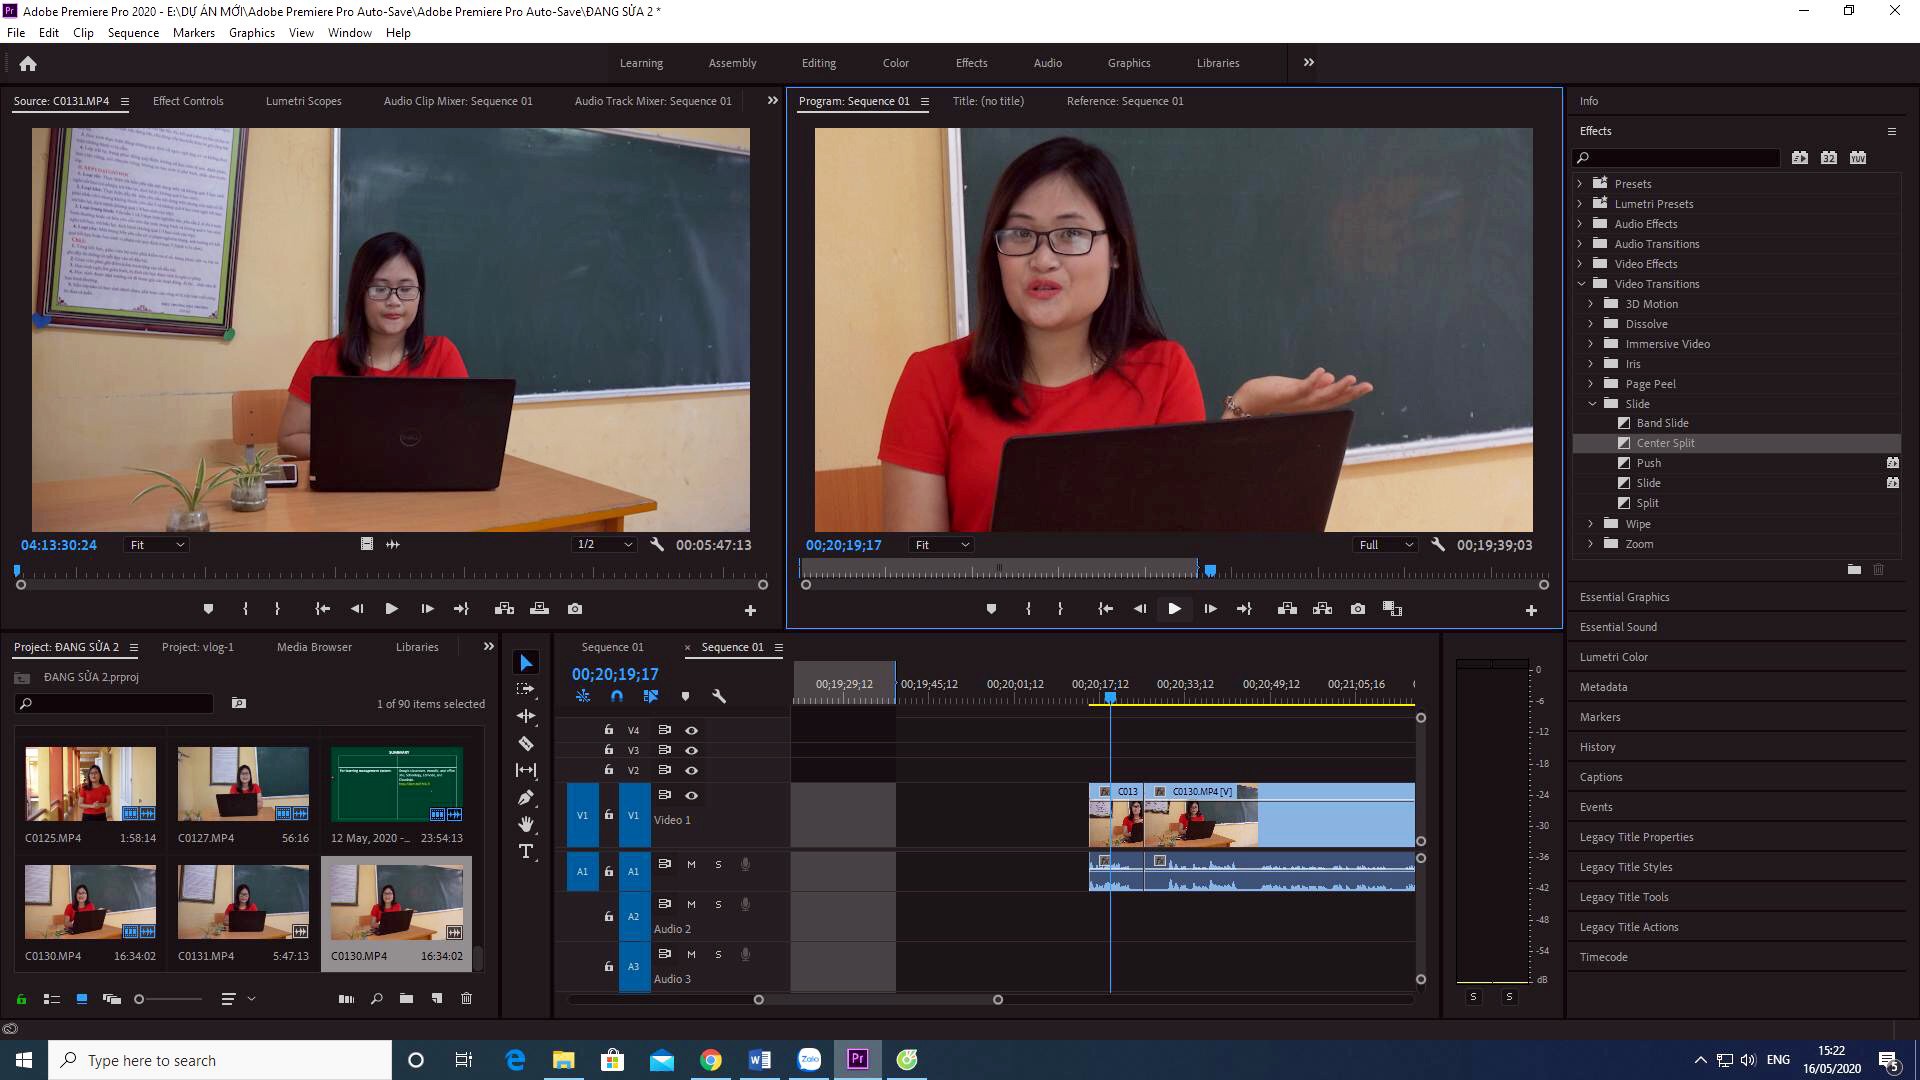Expand the Presets effects folder
The width and height of the screenshot is (1920, 1080).
(x=1580, y=184)
